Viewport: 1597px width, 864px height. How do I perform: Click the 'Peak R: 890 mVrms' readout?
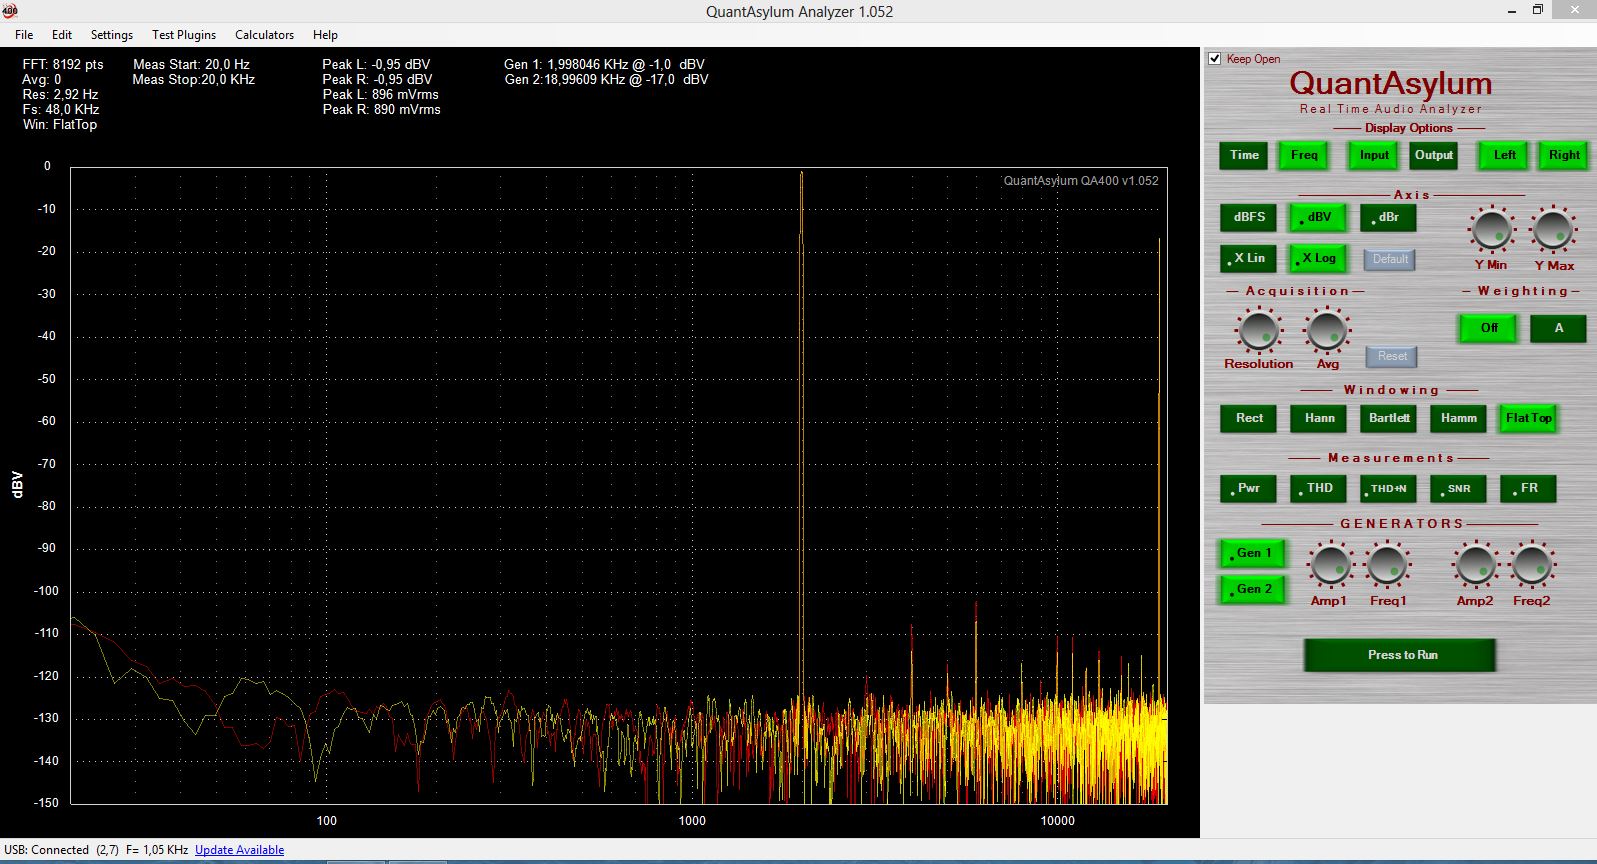[x=381, y=109]
